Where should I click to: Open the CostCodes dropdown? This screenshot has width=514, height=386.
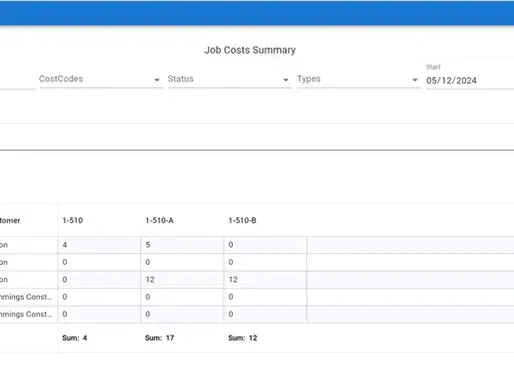pyautogui.click(x=101, y=79)
